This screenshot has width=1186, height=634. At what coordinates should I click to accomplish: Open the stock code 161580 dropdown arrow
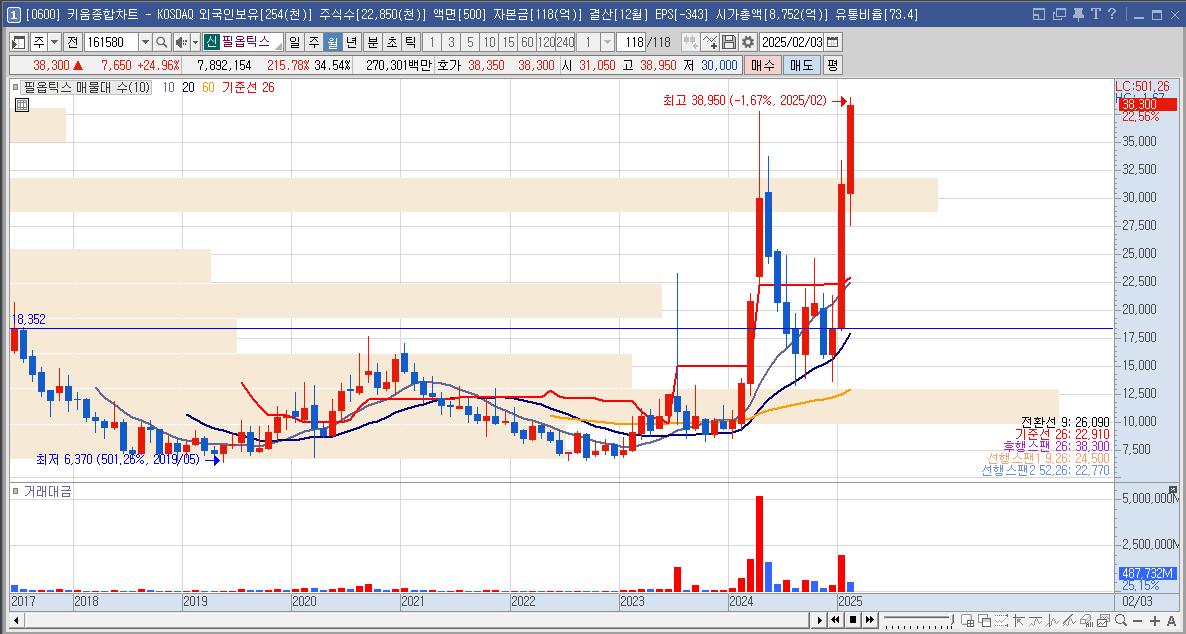pyautogui.click(x=144, y=42)
